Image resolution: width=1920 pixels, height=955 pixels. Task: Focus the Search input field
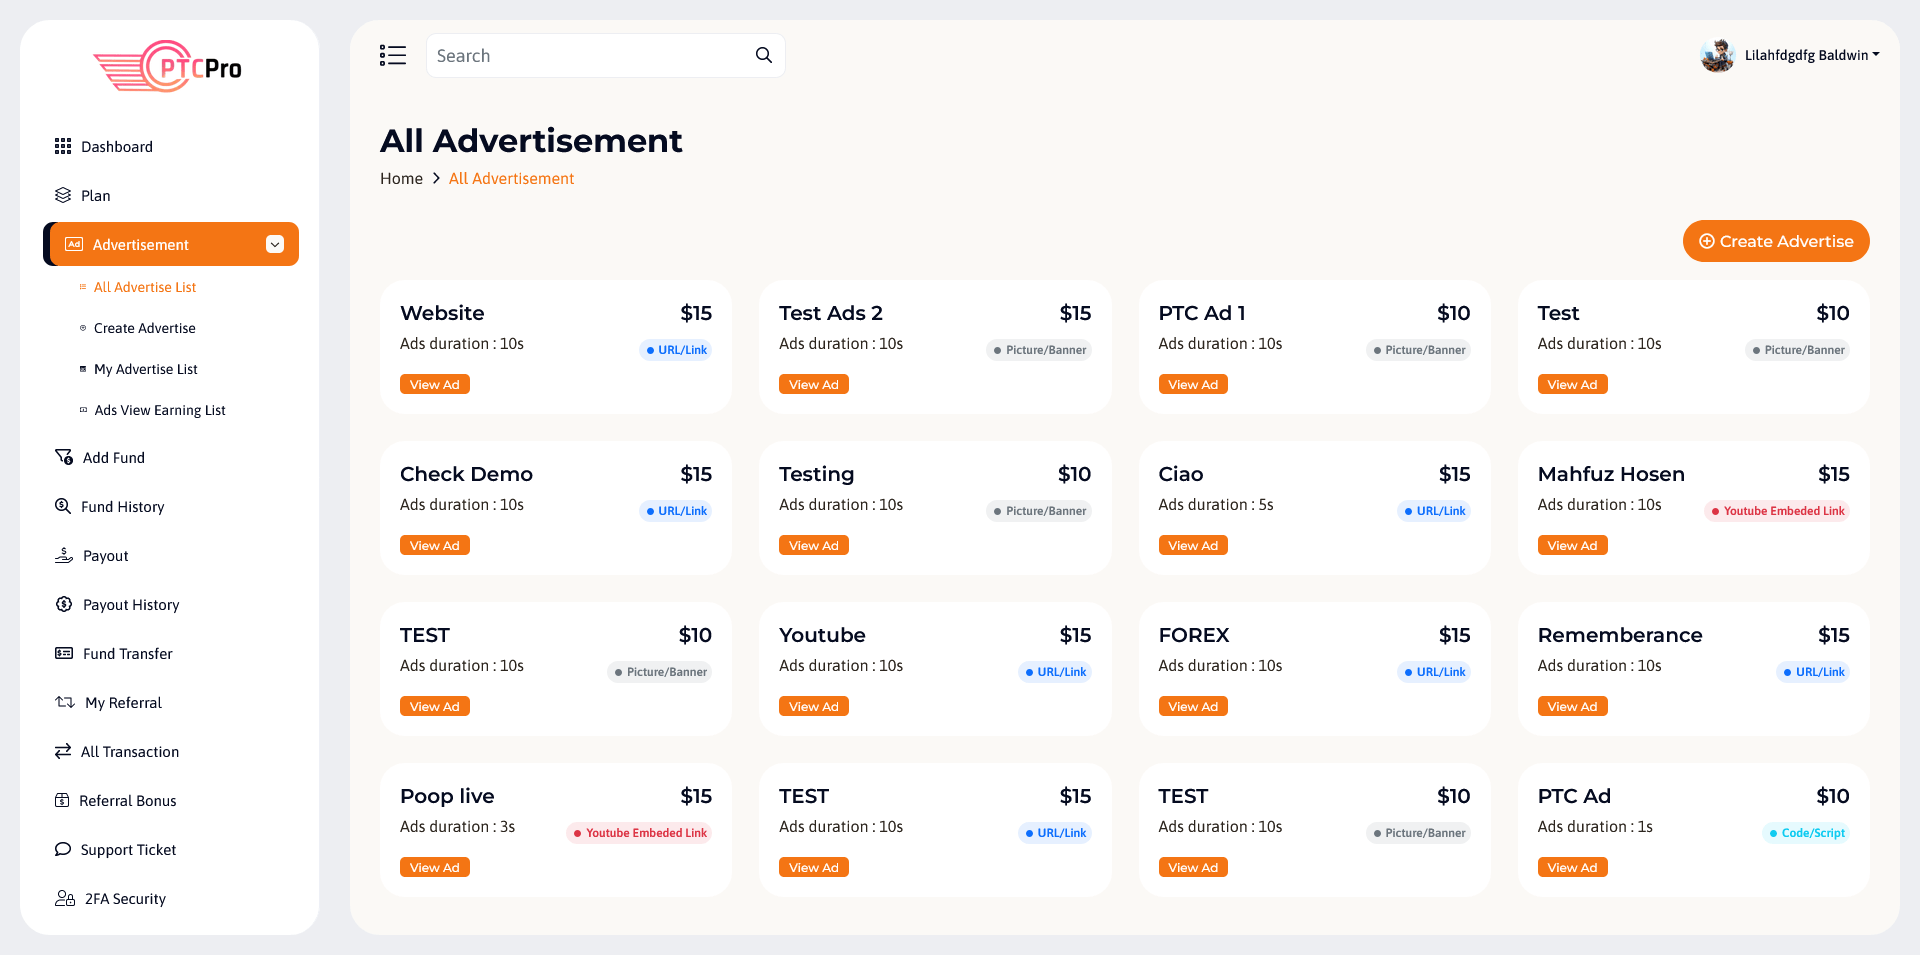click(590, 56)
